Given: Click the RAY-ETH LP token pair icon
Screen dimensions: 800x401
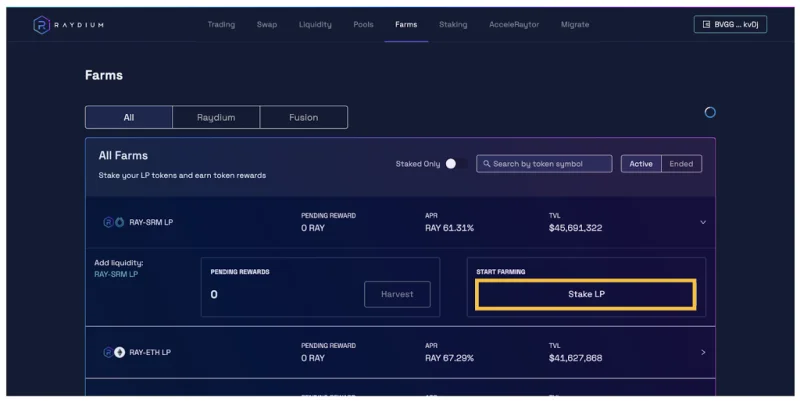Looking at the screenshot, I should pyautogui.click(x=114, y=353).
